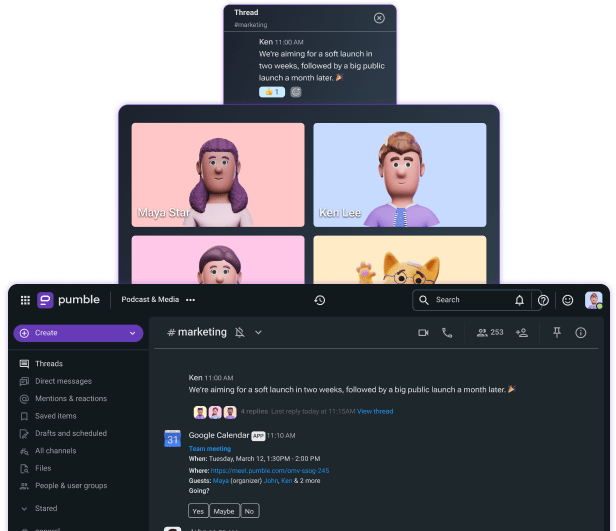Viewport: 616px width, 531px height.
Task: Click the Google Calendar app icon
Action: tap(172, 439)
